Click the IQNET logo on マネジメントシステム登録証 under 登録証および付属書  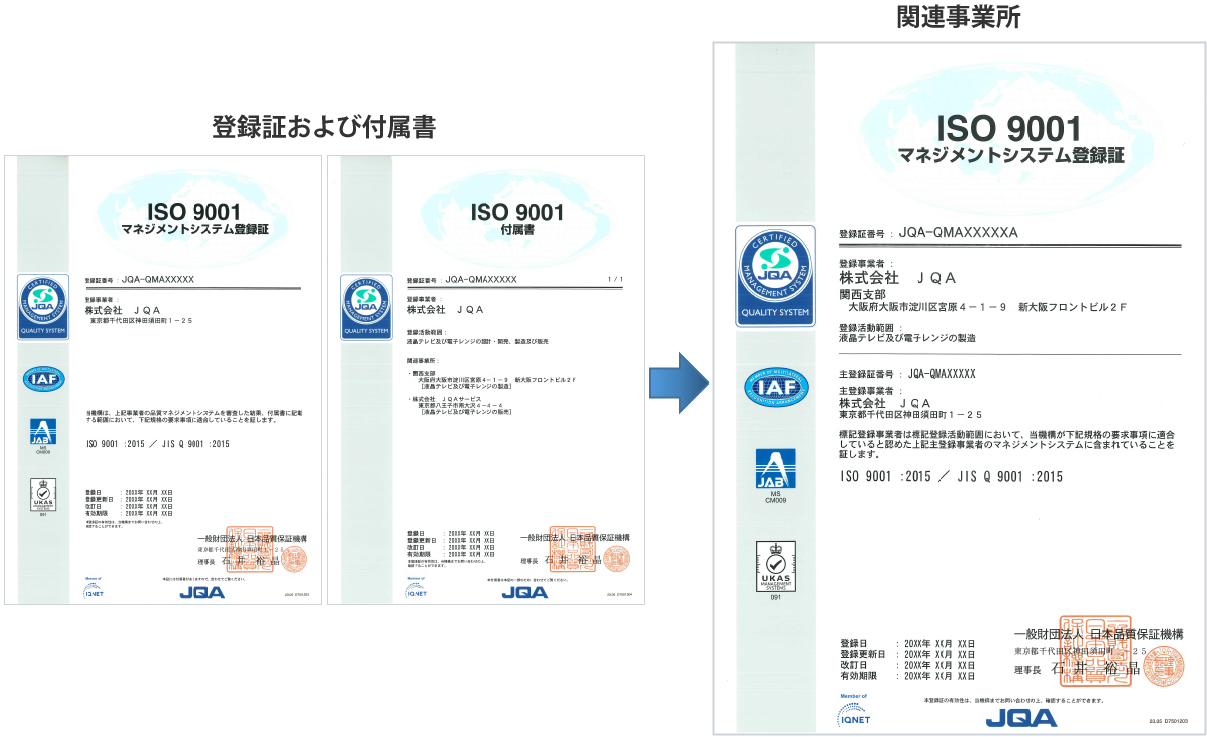click(94, 589)
